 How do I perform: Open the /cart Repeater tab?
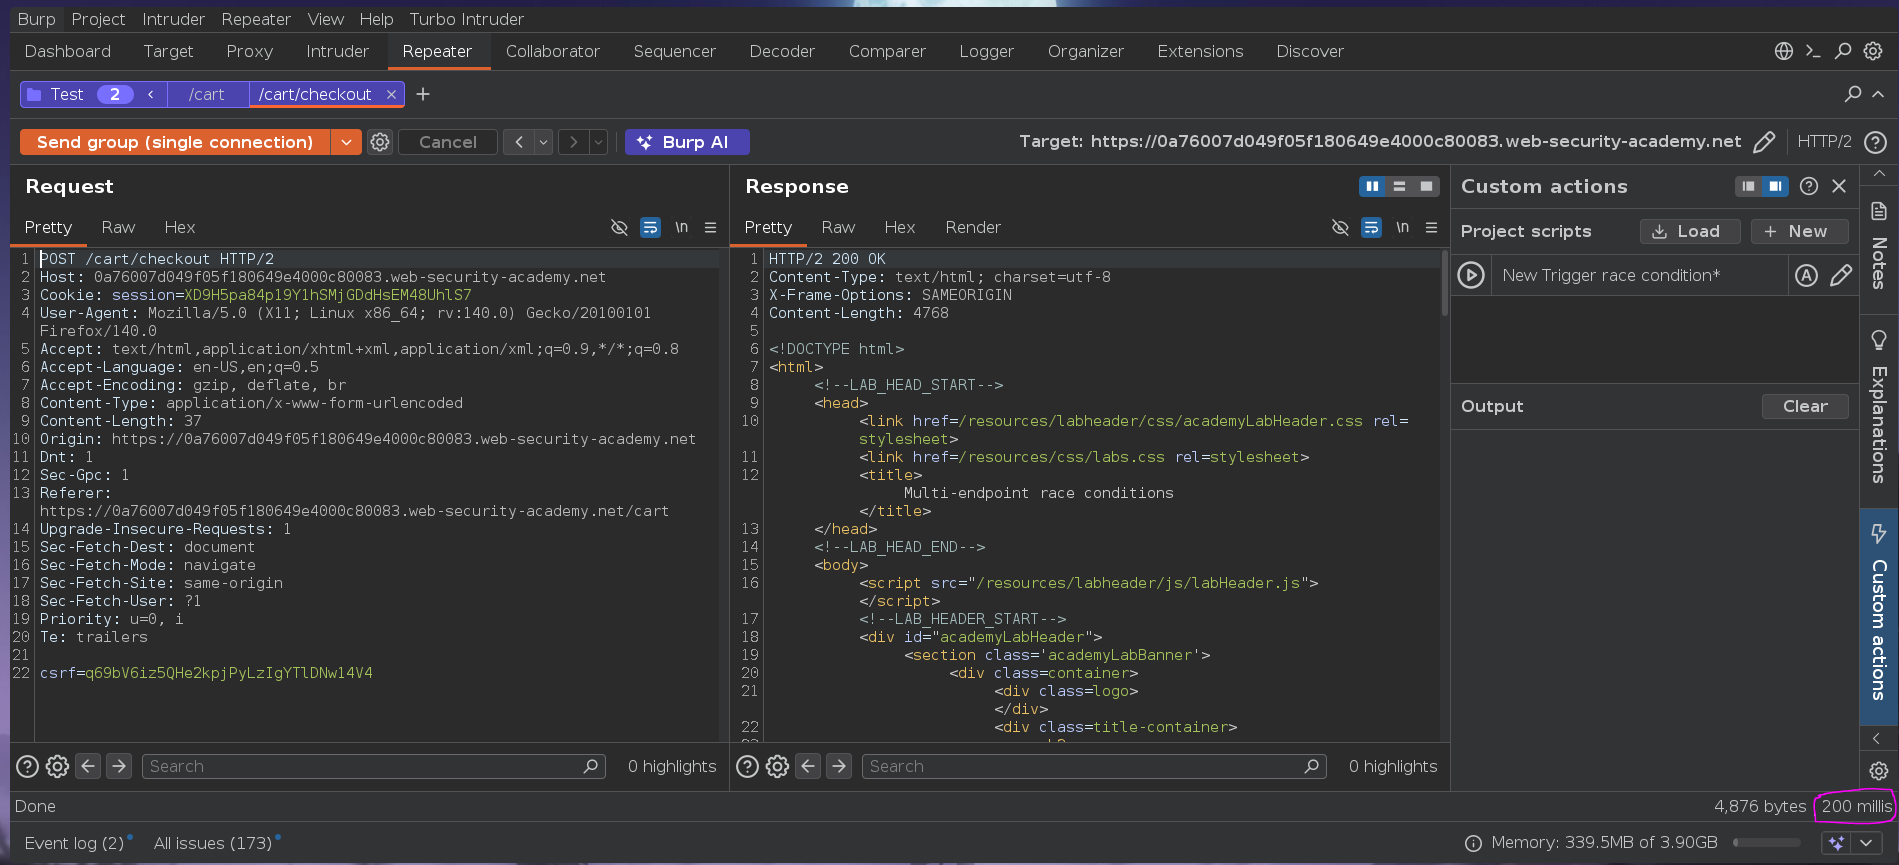[206, 94]
